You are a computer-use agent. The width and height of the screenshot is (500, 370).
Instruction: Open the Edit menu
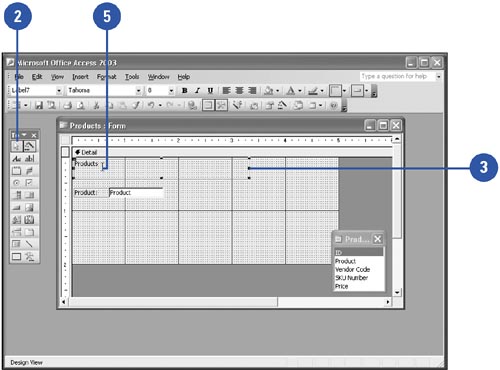(37, 77)
